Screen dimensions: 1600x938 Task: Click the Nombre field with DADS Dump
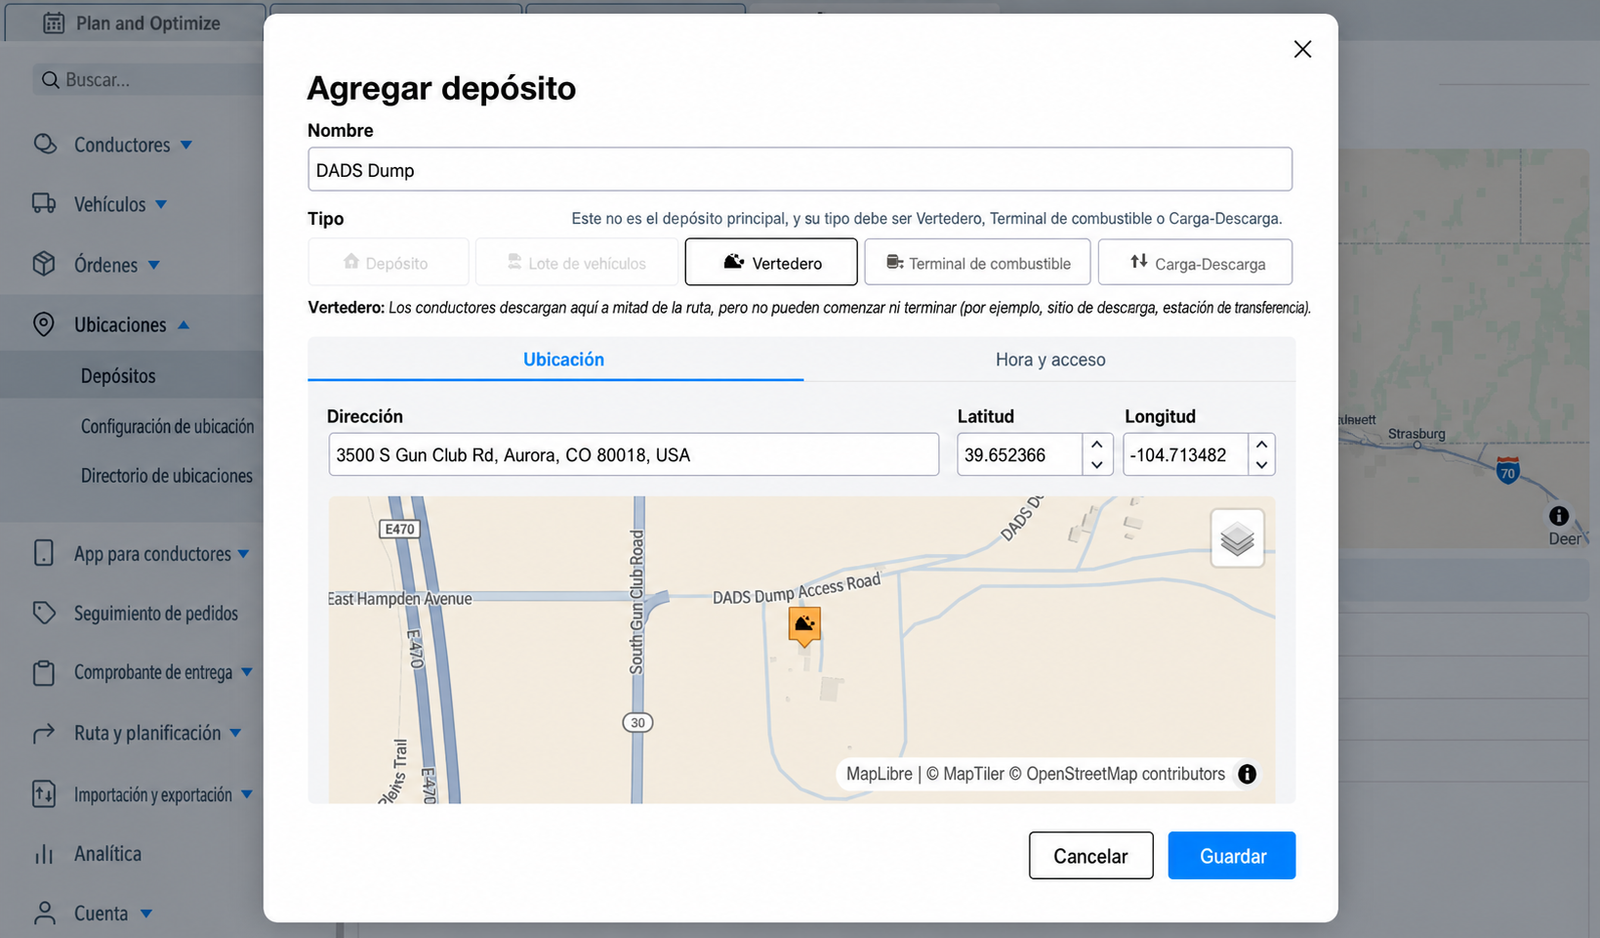point(800,170)
